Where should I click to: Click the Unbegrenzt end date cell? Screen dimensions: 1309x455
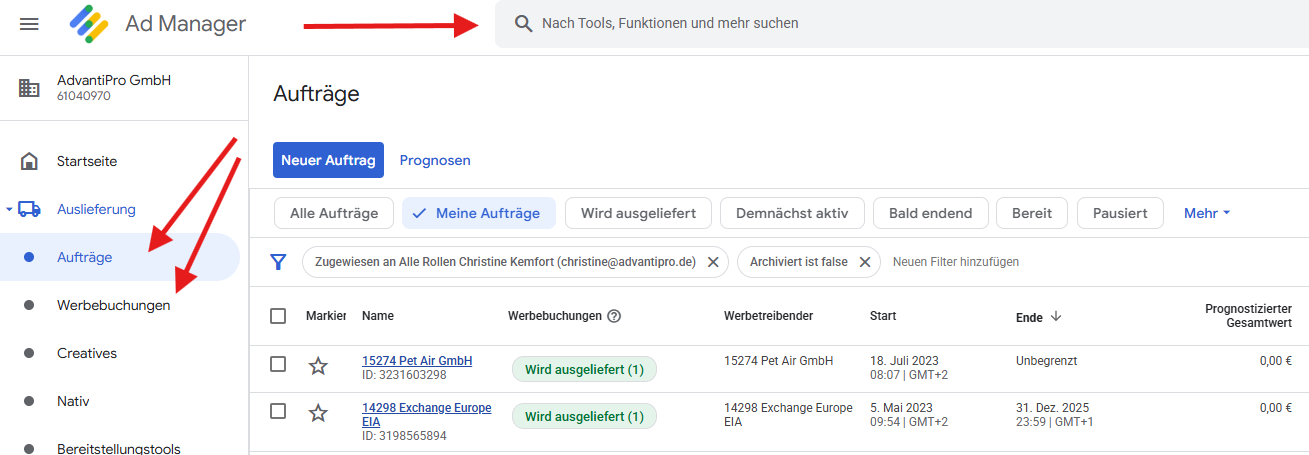1046,361
